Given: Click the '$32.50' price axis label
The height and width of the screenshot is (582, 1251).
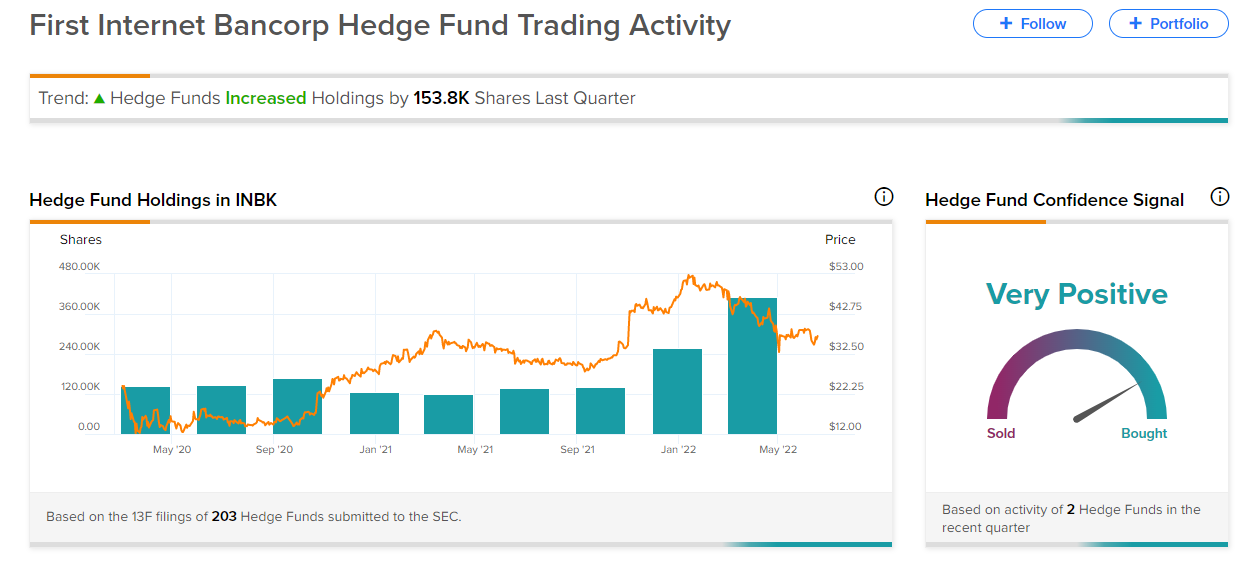Looking at the screenshot, I should [x=846, y=346].
